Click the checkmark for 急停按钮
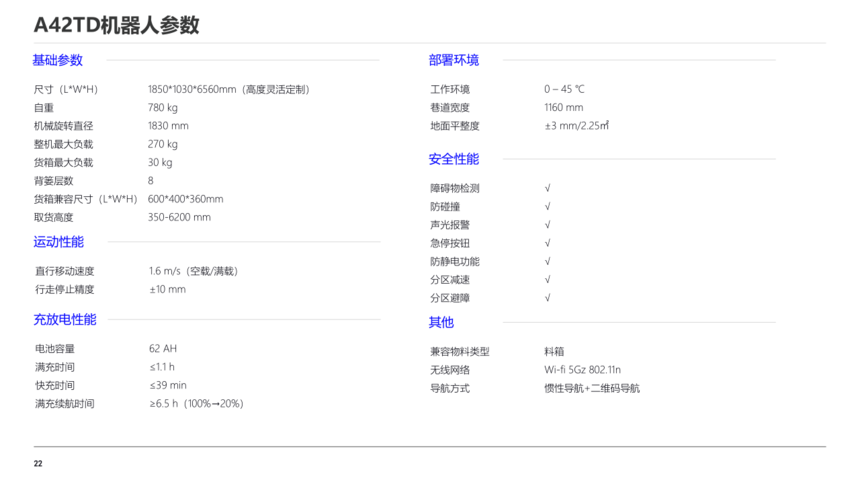 click(547, 243)
